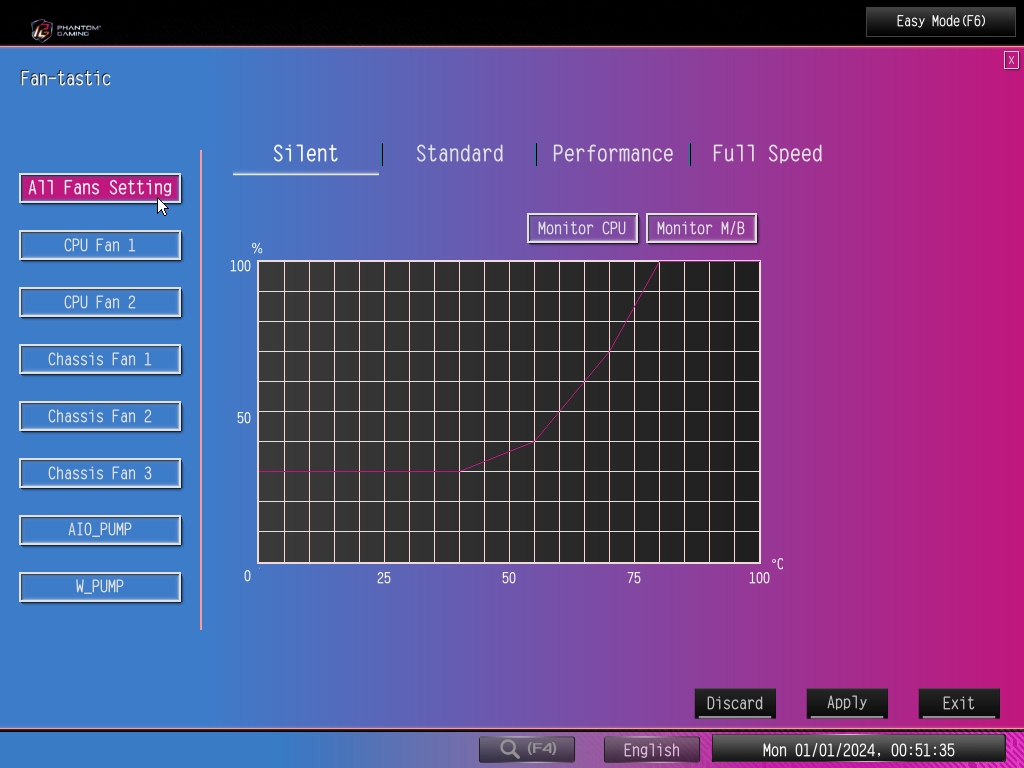This screenshot has height=768, width=1024.
Task: Open CPU Fan 2 settings
Action: pos(100,302)
